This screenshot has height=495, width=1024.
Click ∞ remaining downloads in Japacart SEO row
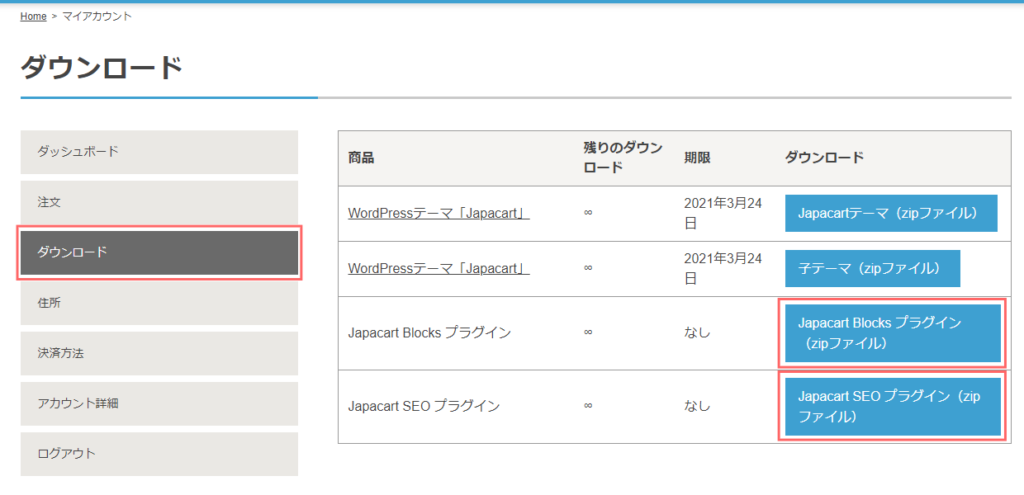[588, 406]
